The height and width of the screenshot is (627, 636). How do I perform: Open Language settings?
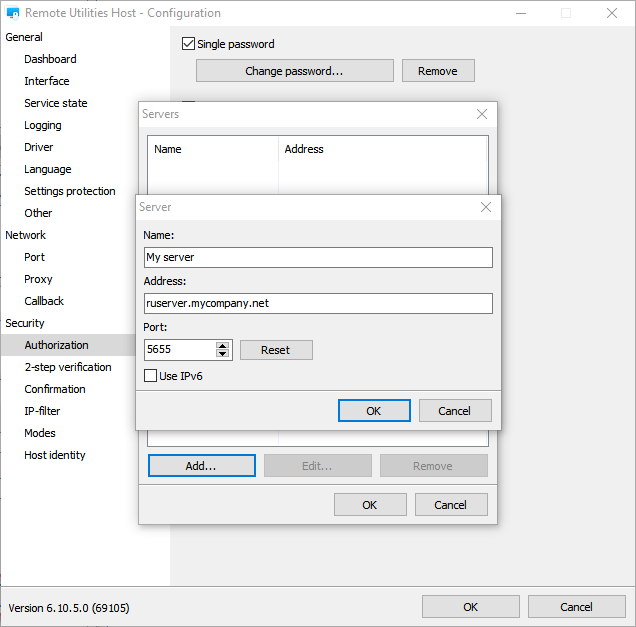pos(48,169)
